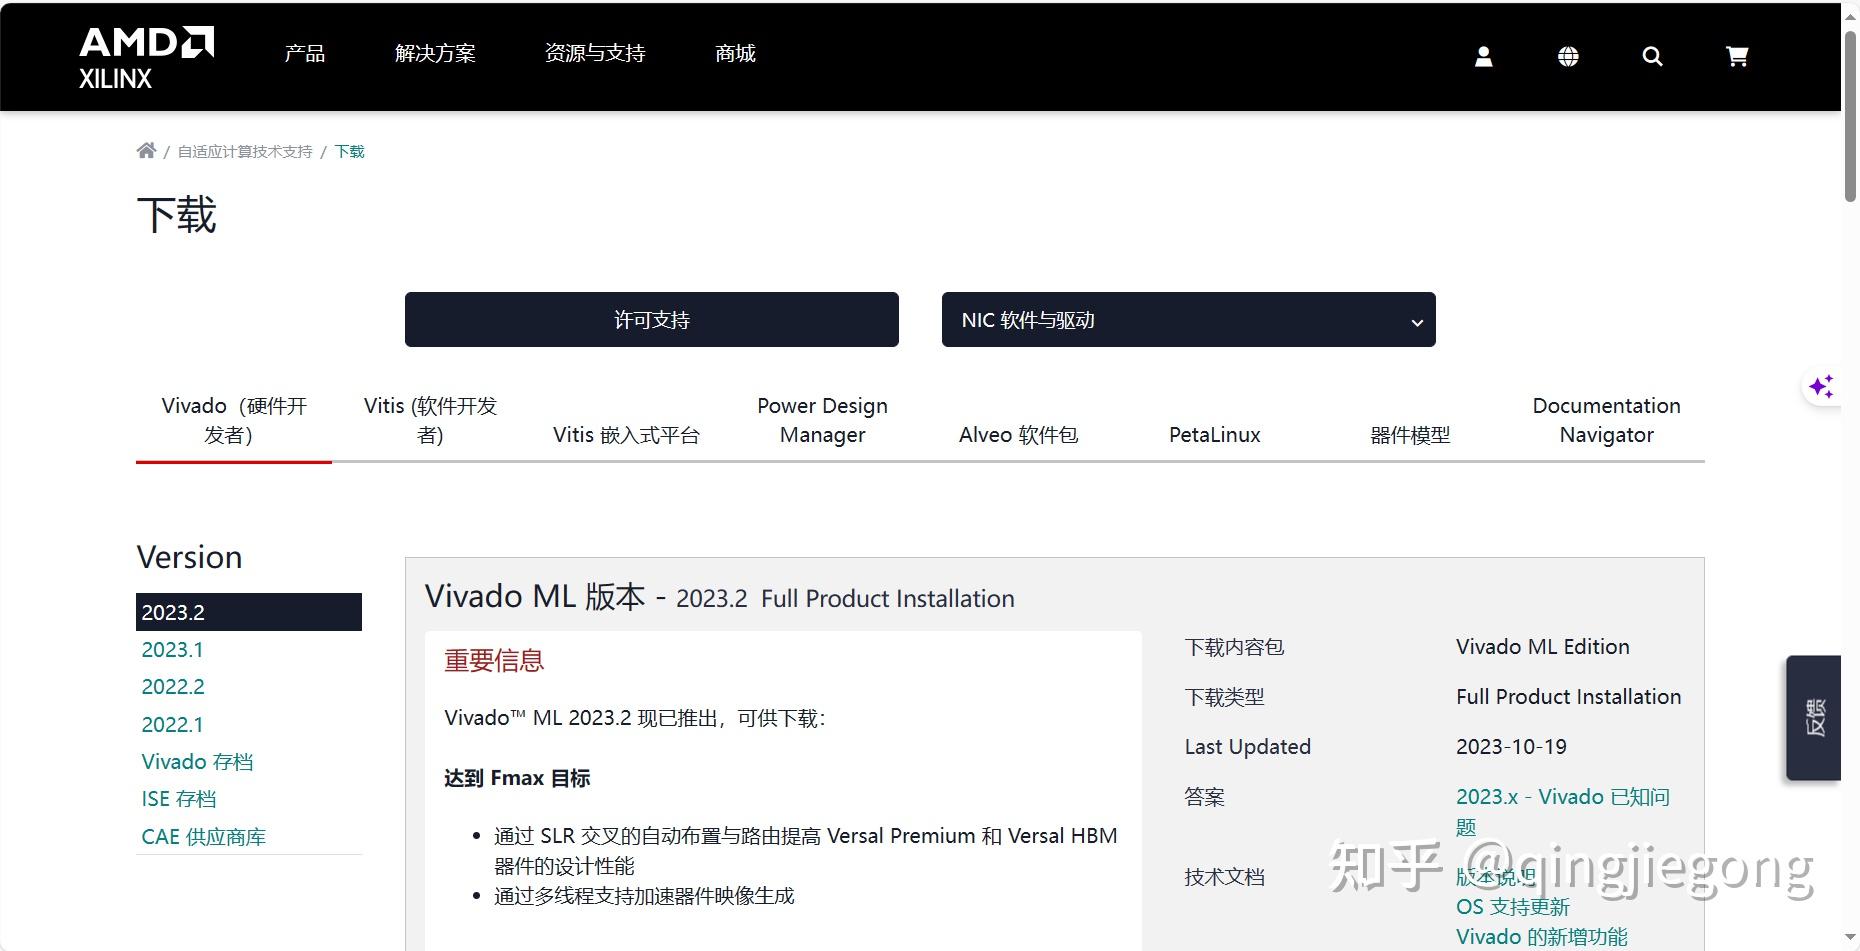The image size is (1860, 951).
Task: Open the 解决方案 menu
Action: [436, 53]
